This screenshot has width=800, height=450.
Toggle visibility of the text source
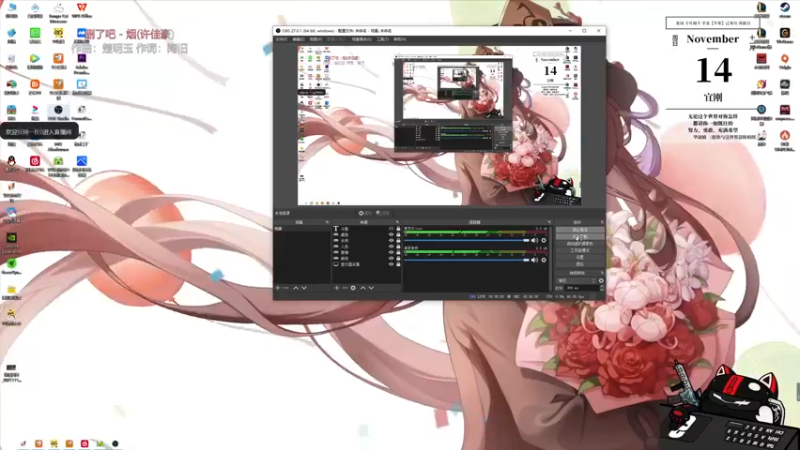pyautogui.click(x=391, y=229)
